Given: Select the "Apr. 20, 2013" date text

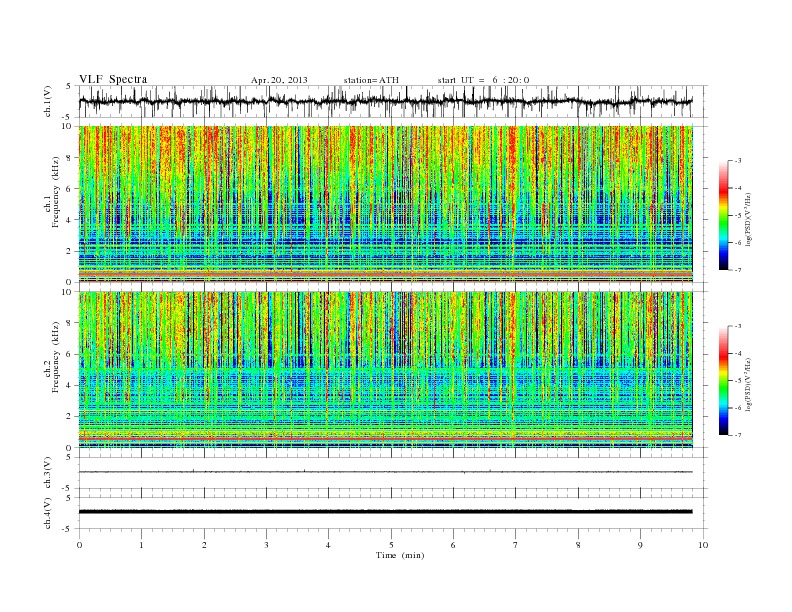Looking at the screenshot, I should point(279,80).
